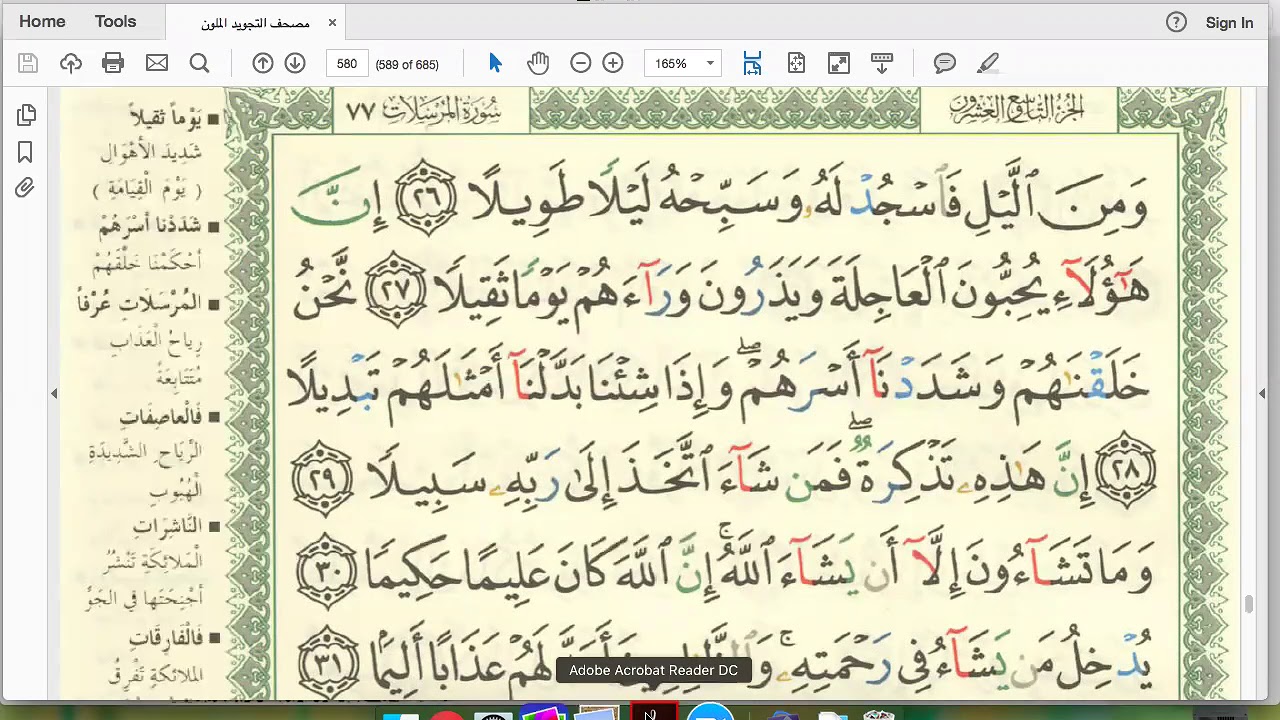The height and width of the screenshot is (720, 1280).
Task: Go to previous page arrow
Action: pos(263,63)
